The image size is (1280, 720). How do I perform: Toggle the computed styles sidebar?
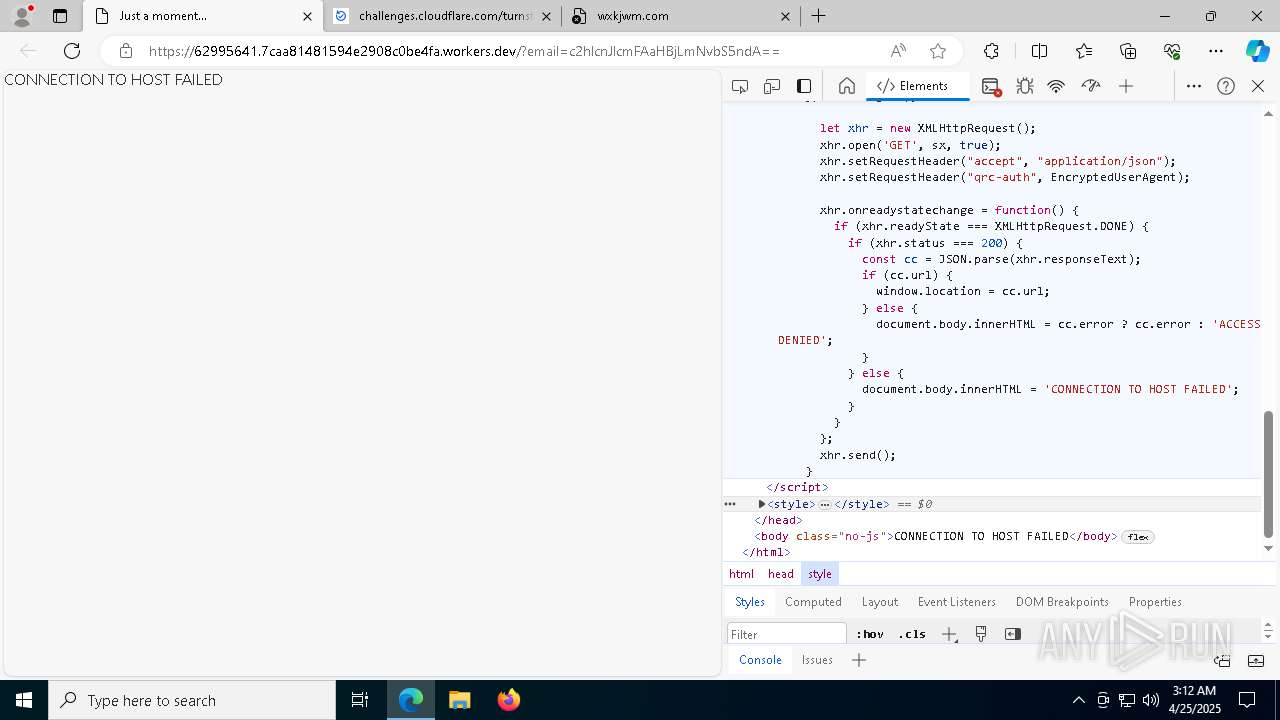(x=1013, y=634)
